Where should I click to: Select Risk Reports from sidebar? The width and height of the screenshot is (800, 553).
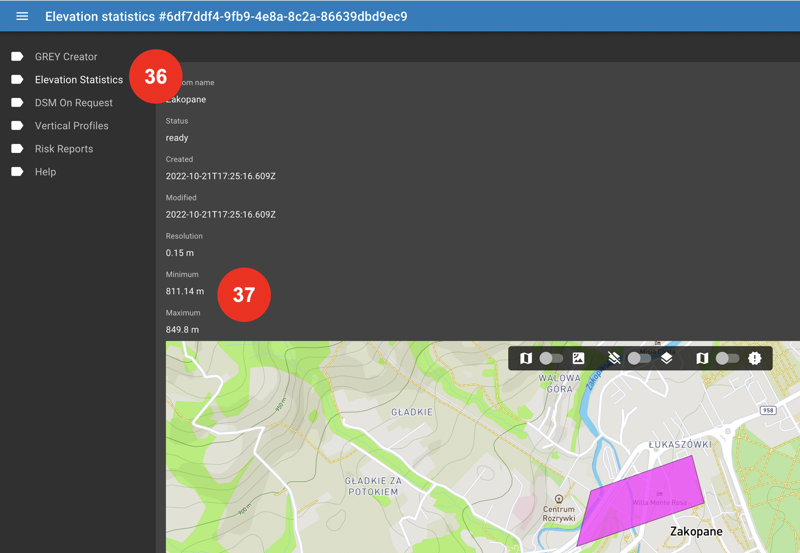tap(64, 149)
